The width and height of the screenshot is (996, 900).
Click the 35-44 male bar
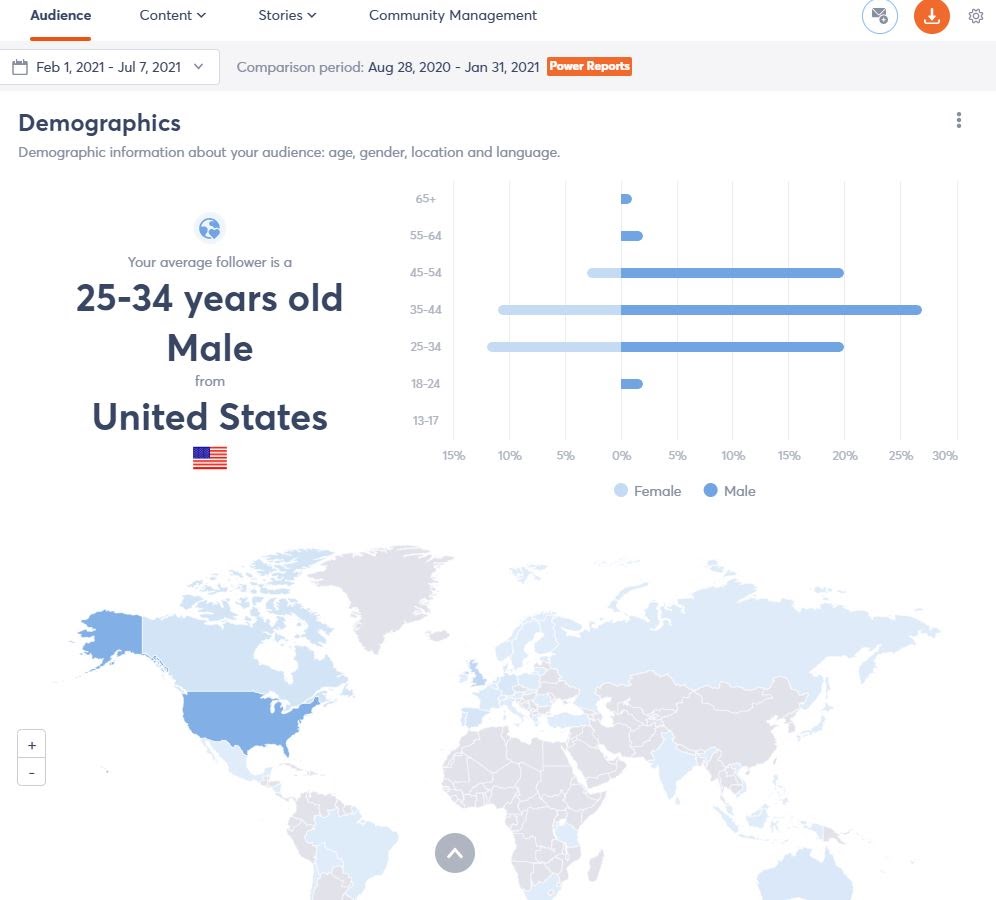pos(771,310)
